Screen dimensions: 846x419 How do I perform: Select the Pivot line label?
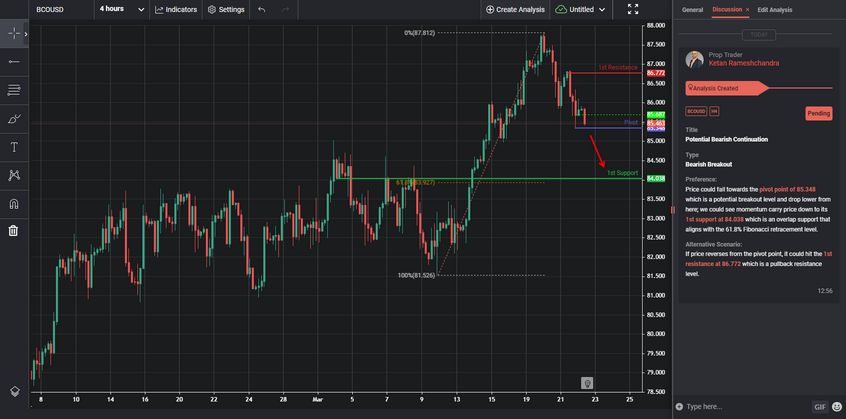coord(631,122)
